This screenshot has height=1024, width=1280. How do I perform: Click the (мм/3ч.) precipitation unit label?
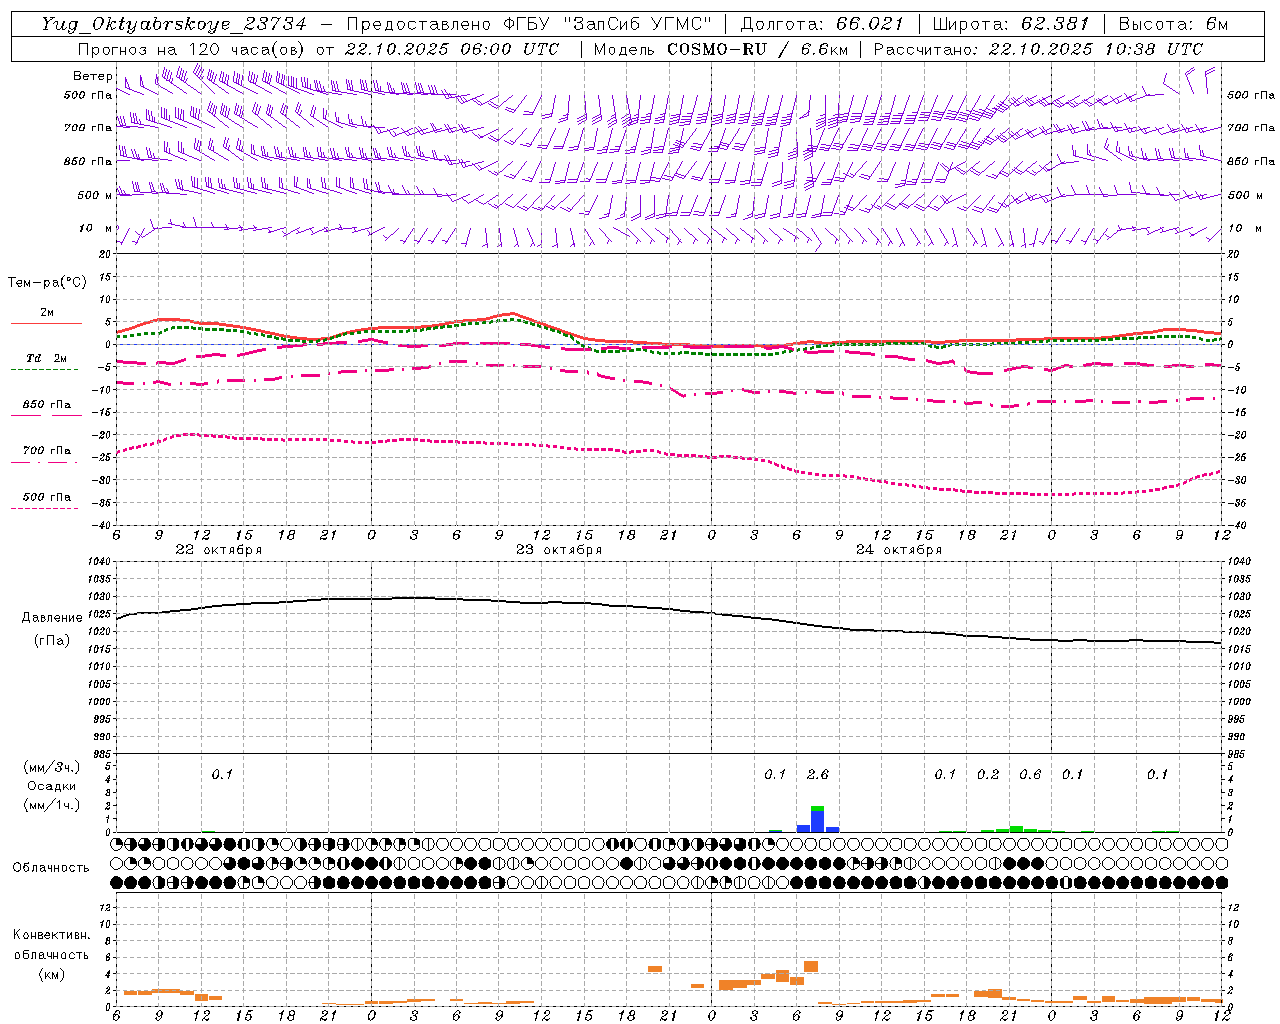pyautogui.click(x=51, y=767)
